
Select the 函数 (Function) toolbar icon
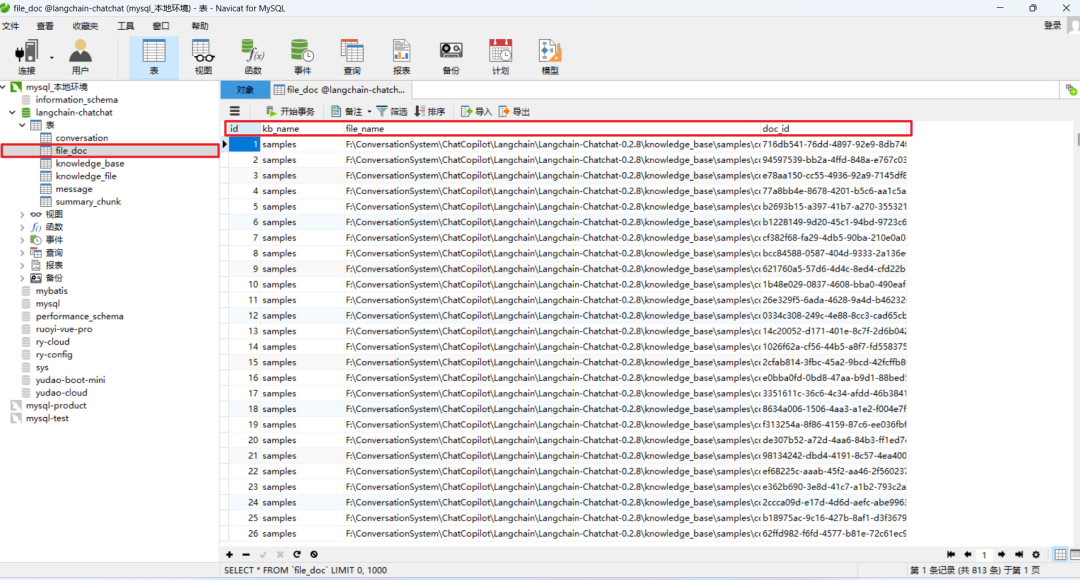(253, 57)
